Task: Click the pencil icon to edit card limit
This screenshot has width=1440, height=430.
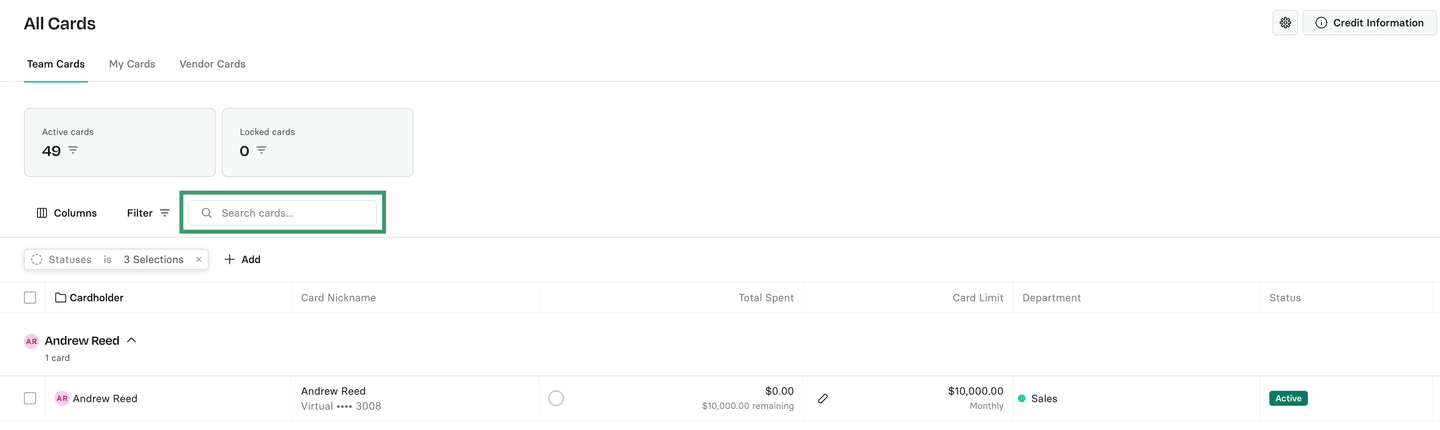Action: 823,398
